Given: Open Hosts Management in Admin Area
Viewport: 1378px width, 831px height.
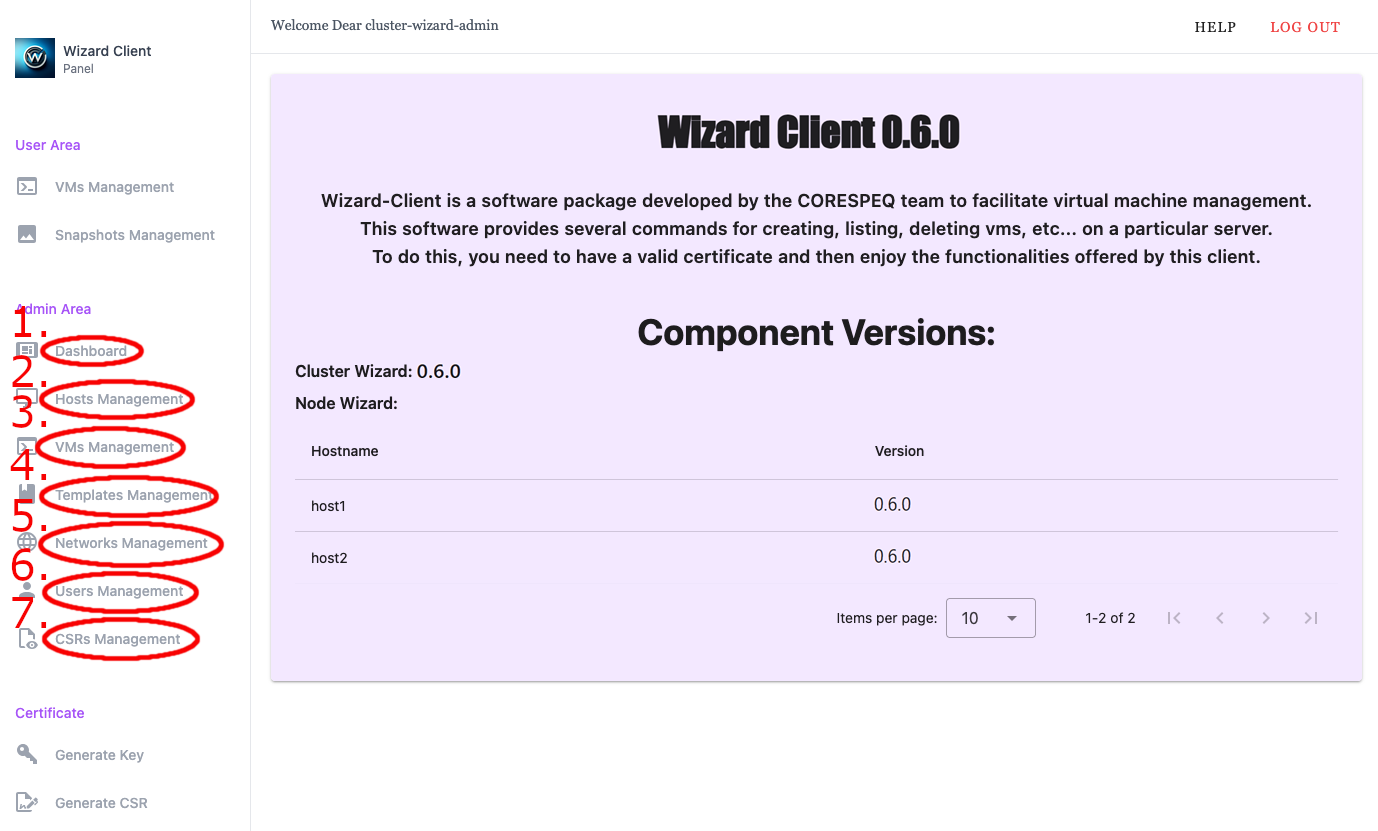Looking at the screenshot, I should click(x=119, y=399).
